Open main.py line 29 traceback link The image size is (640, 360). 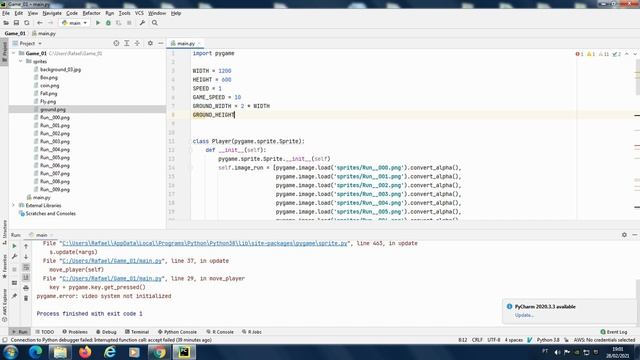pyautogui.click(x=112, y=278)
